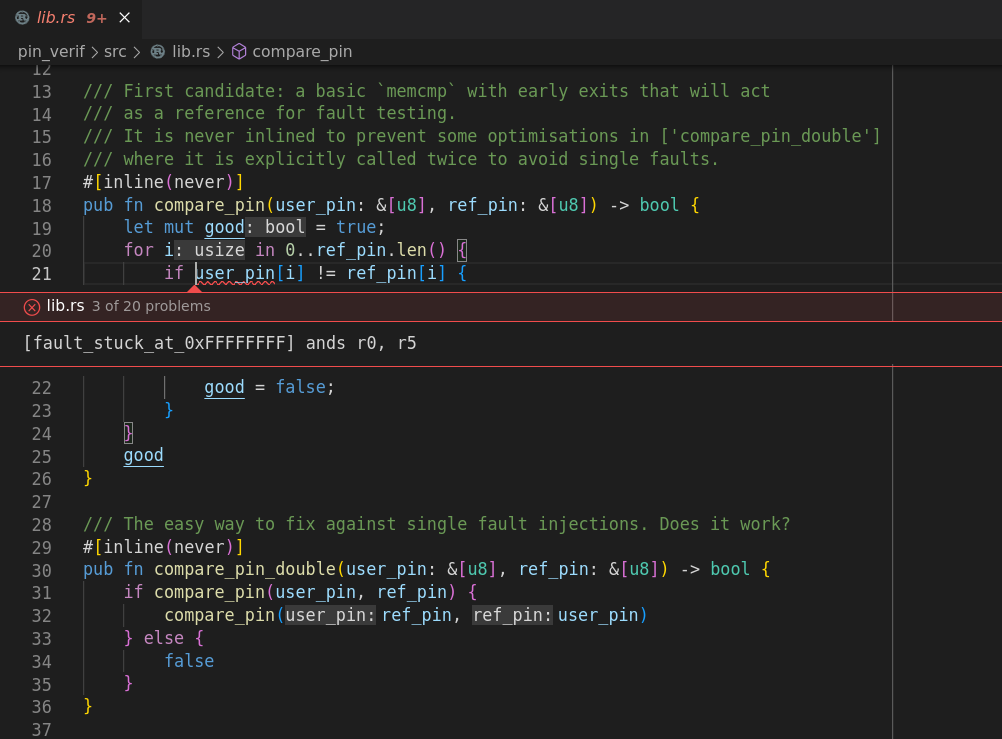Open the lib.rs file breadcrumb

click(191, 52)
